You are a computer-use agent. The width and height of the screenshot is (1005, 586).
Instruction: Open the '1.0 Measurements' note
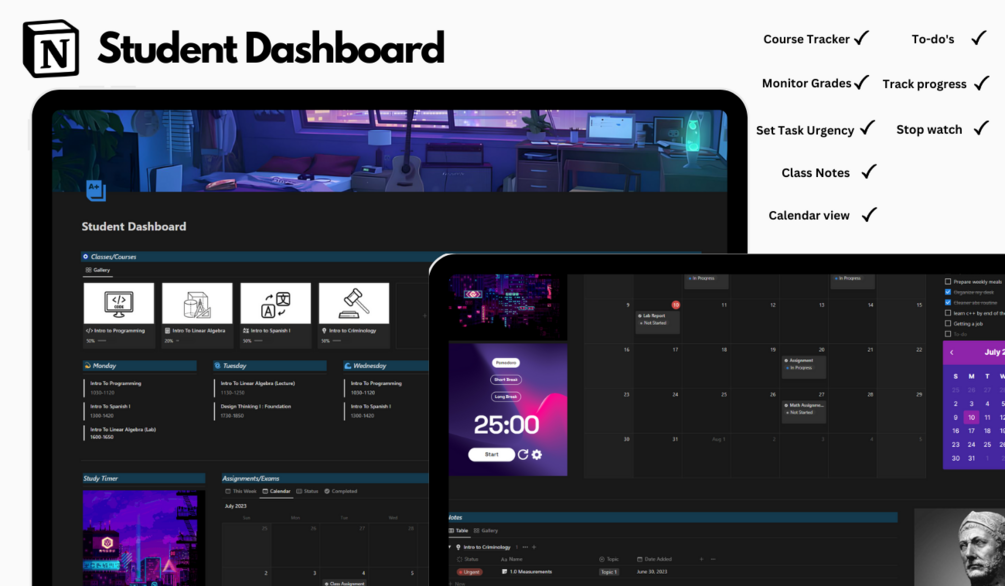tap(527, 572)
